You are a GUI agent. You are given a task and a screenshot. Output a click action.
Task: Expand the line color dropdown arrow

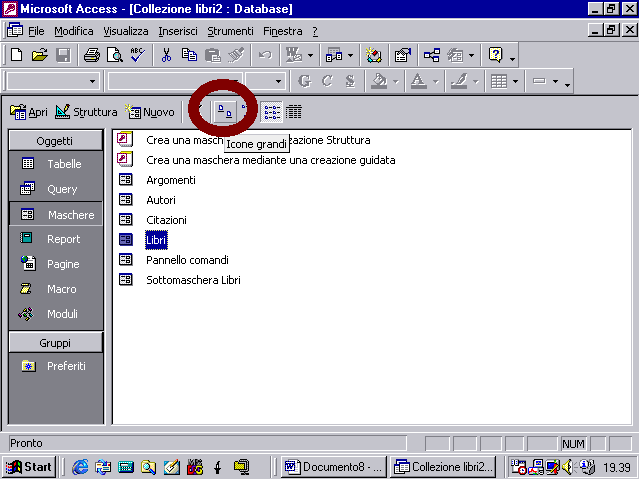(475, 82)
